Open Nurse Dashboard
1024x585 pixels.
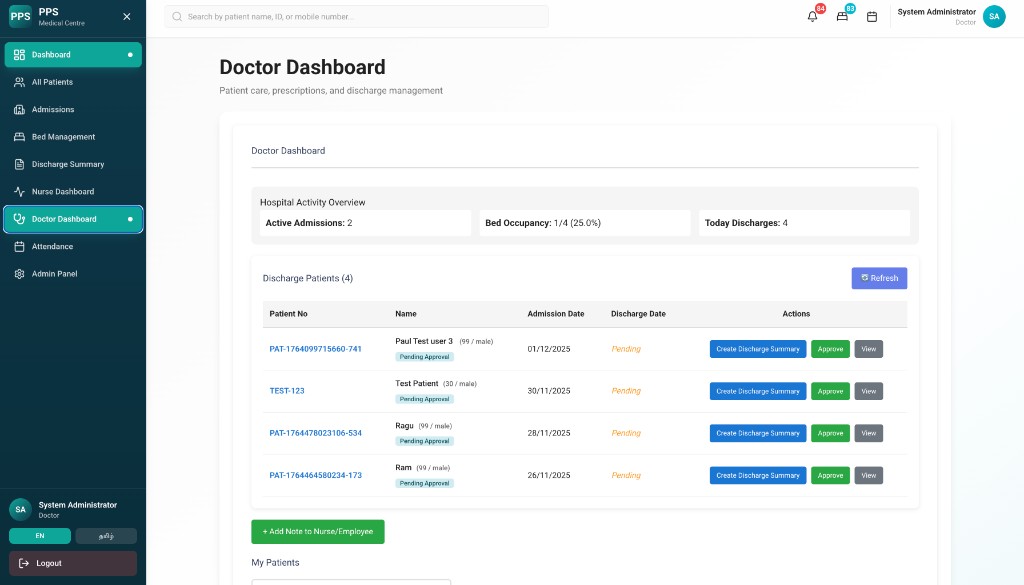tap(73, 192)
